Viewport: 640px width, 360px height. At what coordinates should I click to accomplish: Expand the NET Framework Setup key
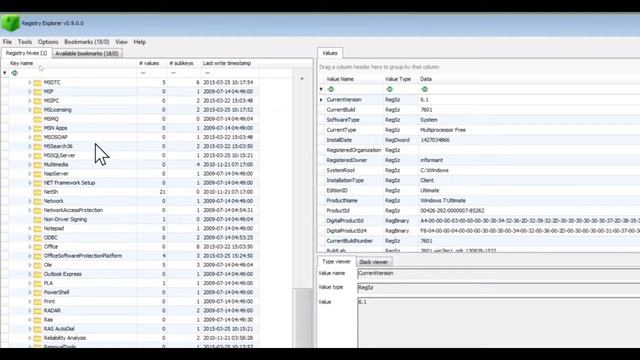[30, 183]
